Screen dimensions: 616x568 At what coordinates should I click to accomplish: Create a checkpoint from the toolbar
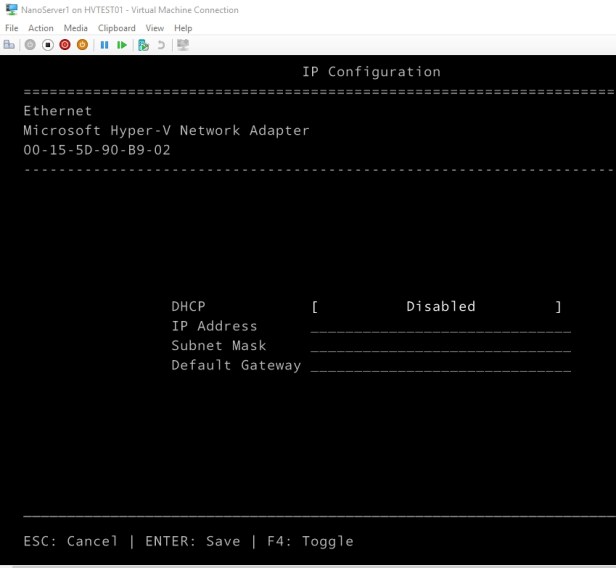coord(143,45)
